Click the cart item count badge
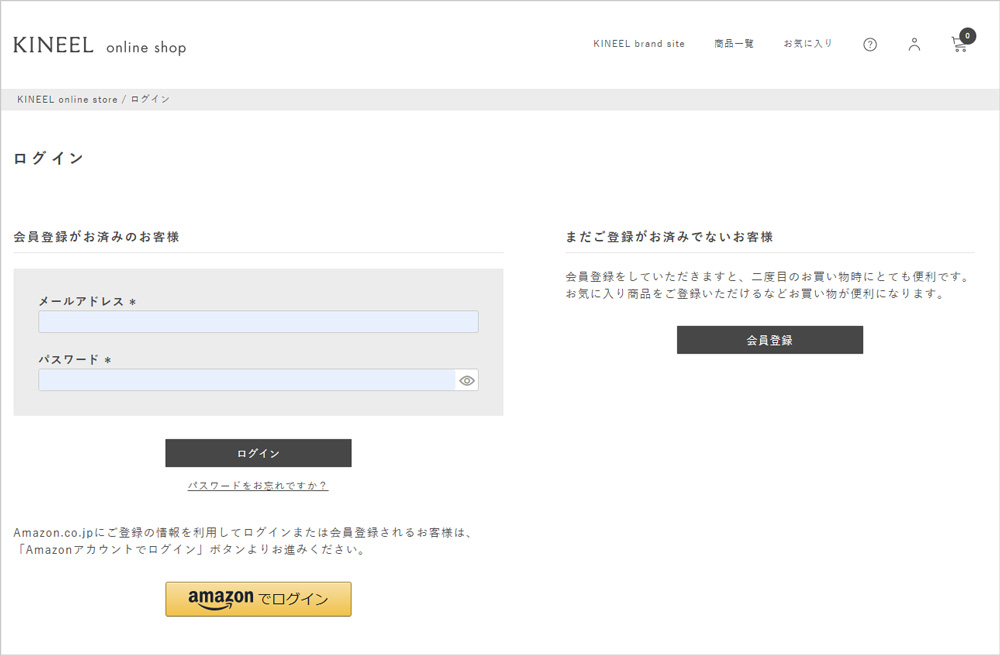This screenshot has width=1000, height=655. 967,36
